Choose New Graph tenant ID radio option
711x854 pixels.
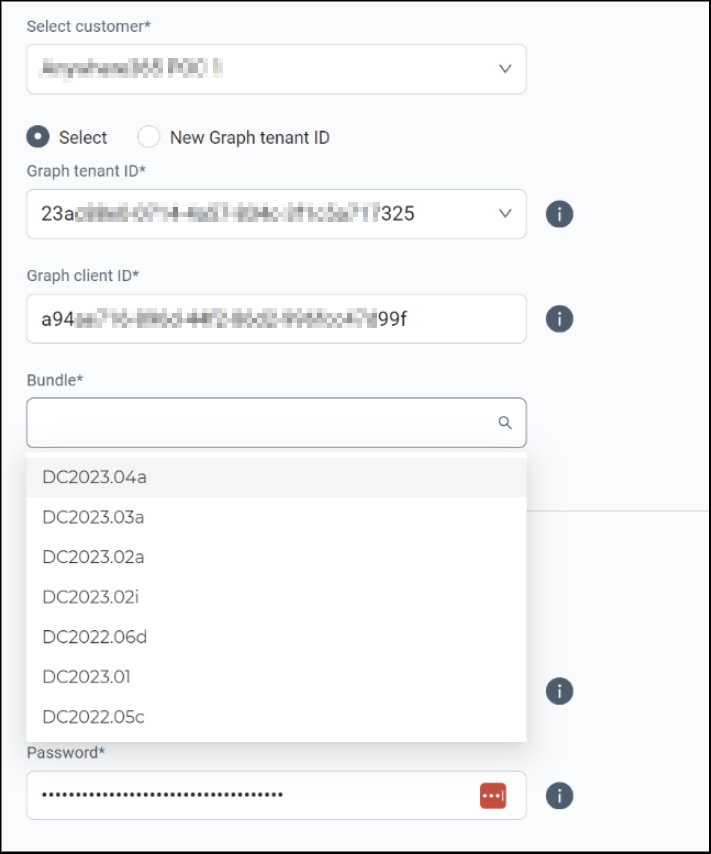coord(149,137)
